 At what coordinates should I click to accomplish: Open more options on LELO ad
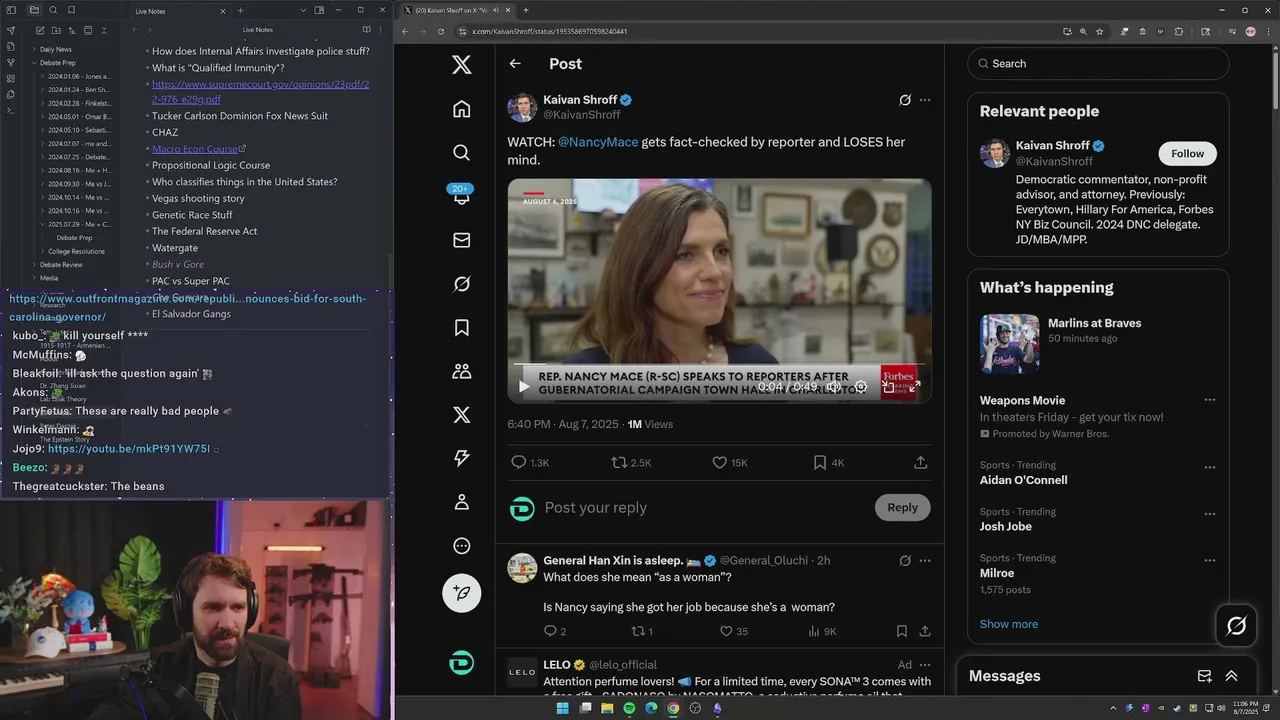[x=925, y=664]
